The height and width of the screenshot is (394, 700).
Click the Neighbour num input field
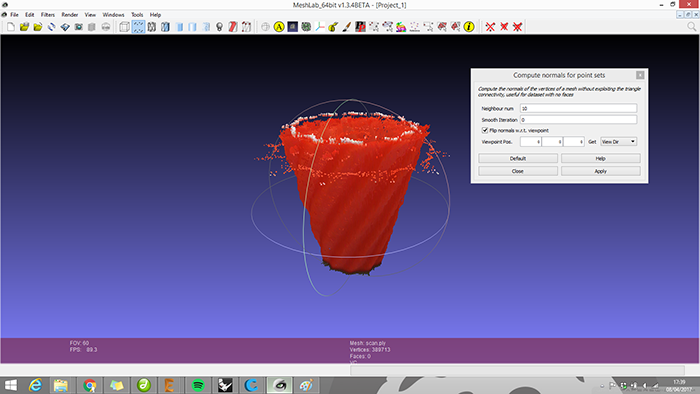pos(578,108)
